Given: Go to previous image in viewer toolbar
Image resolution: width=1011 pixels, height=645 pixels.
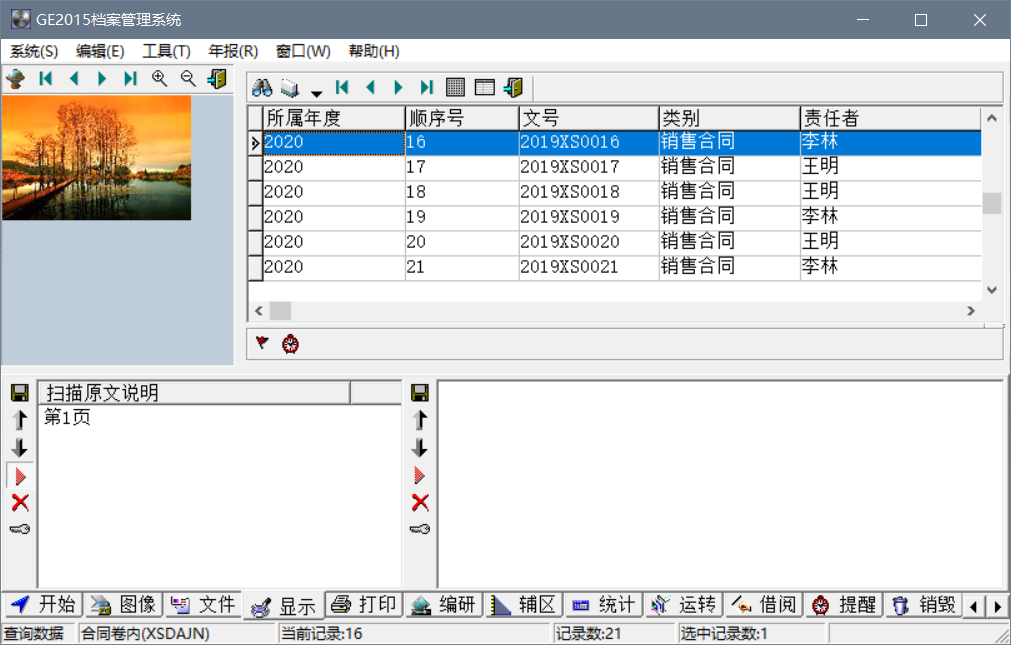Looking at the screenshot, I should coord(74,79).
